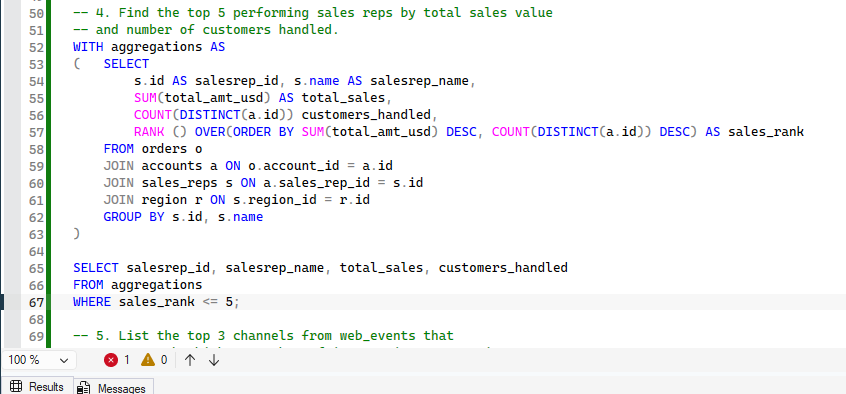Go to next issue with down arrow

(214, 360)
